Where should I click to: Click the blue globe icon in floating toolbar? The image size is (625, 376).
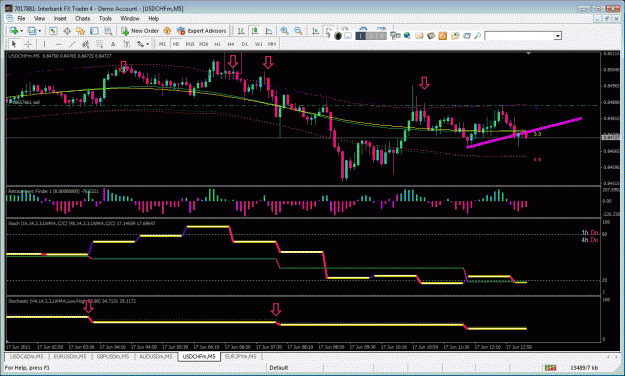point(407,36)
